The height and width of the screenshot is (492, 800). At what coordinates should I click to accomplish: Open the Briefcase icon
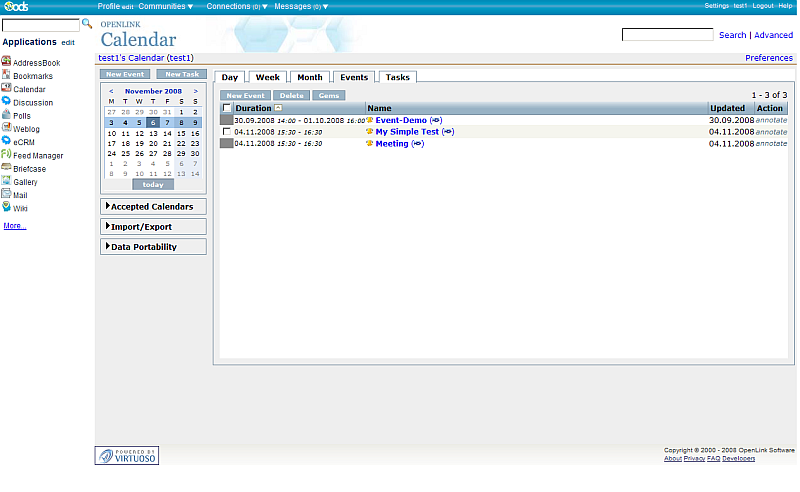pos(6,168)
